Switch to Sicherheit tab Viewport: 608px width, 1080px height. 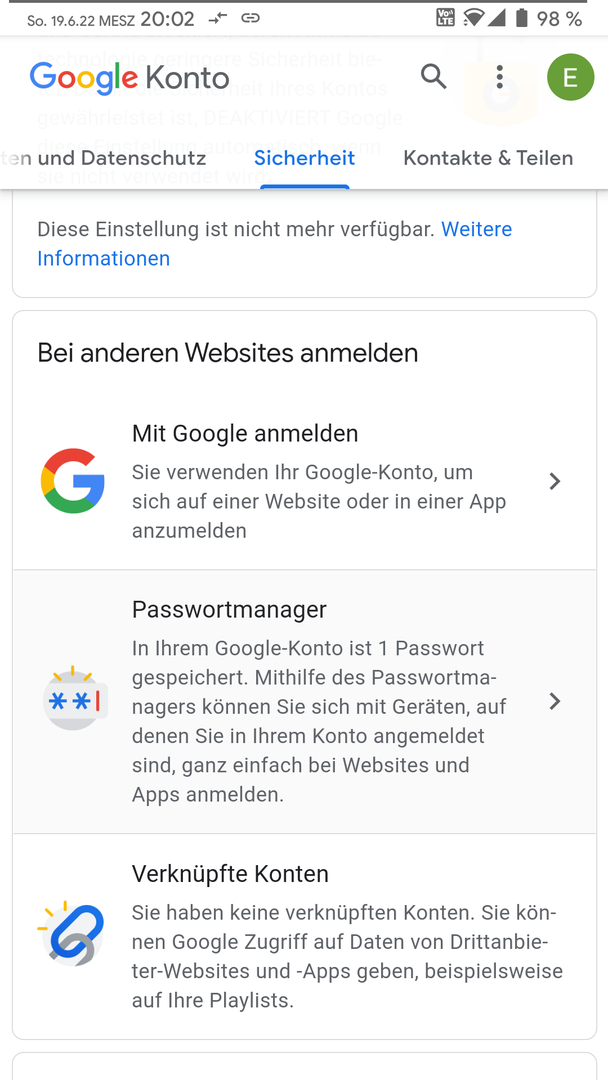pyautogui.click(x=304, y=158)
